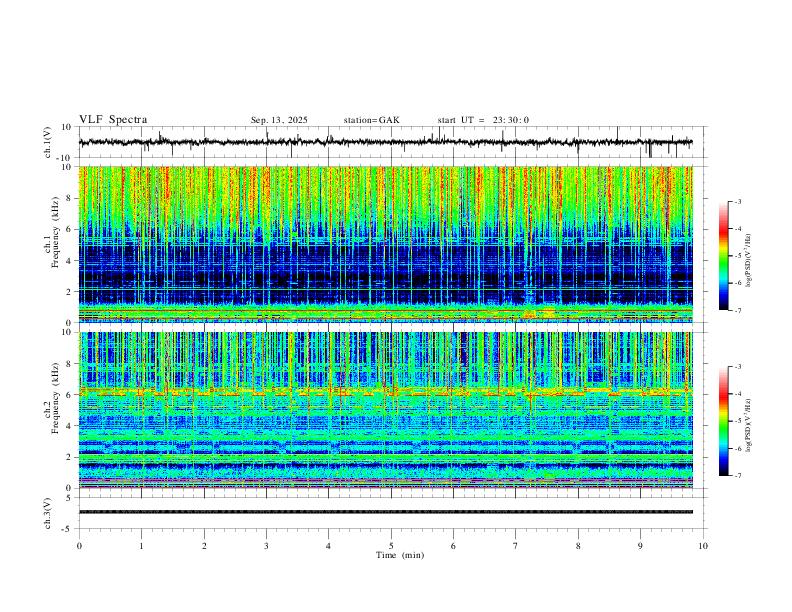This screenshot has height=612, width=792.
Task: Click the ch.1 color bar "log(PSD)(V²/Hz)" label
Action: 749,261
